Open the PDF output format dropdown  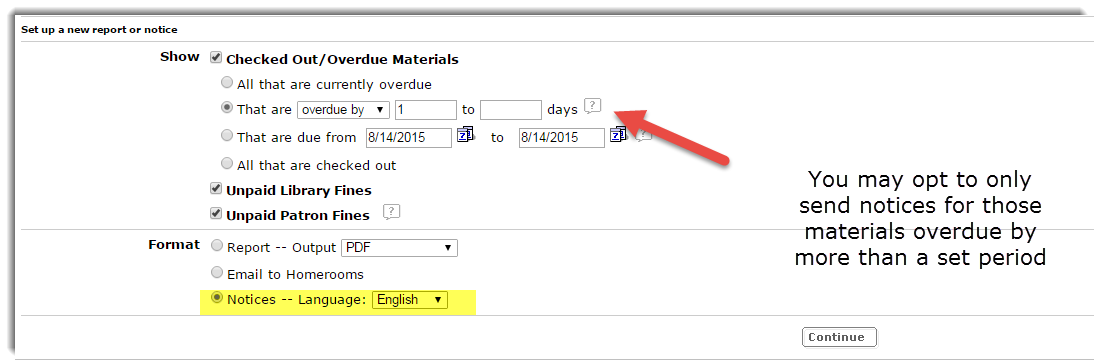pos(399,248)
